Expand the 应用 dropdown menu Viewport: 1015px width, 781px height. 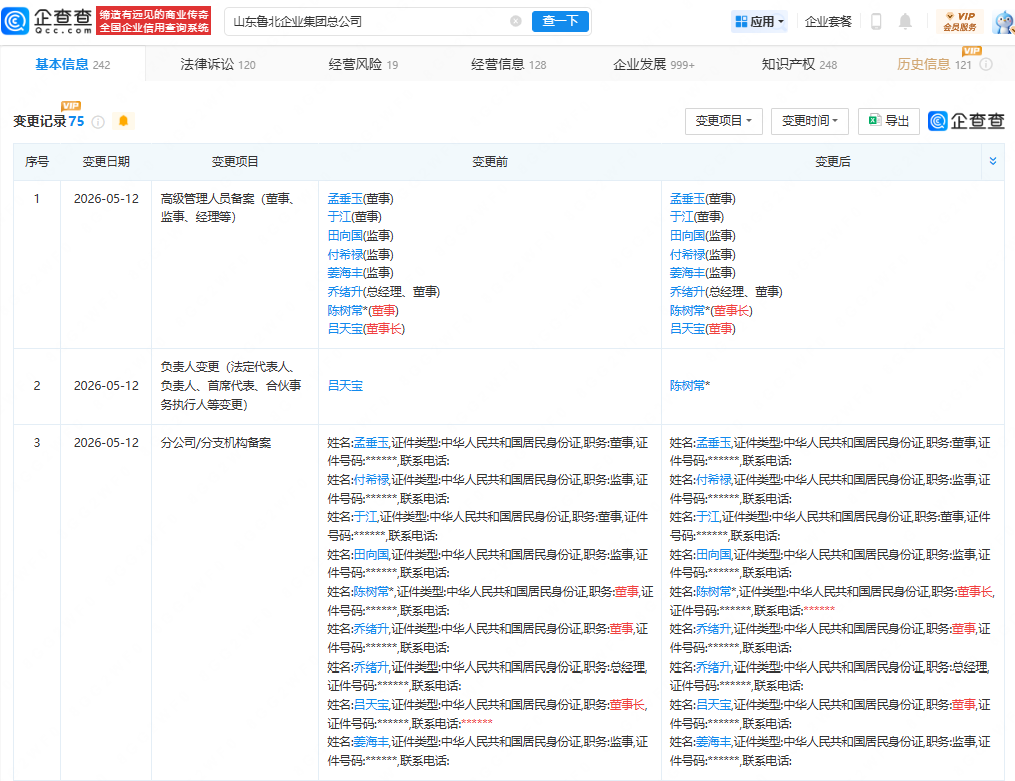(x=760, y=21)
